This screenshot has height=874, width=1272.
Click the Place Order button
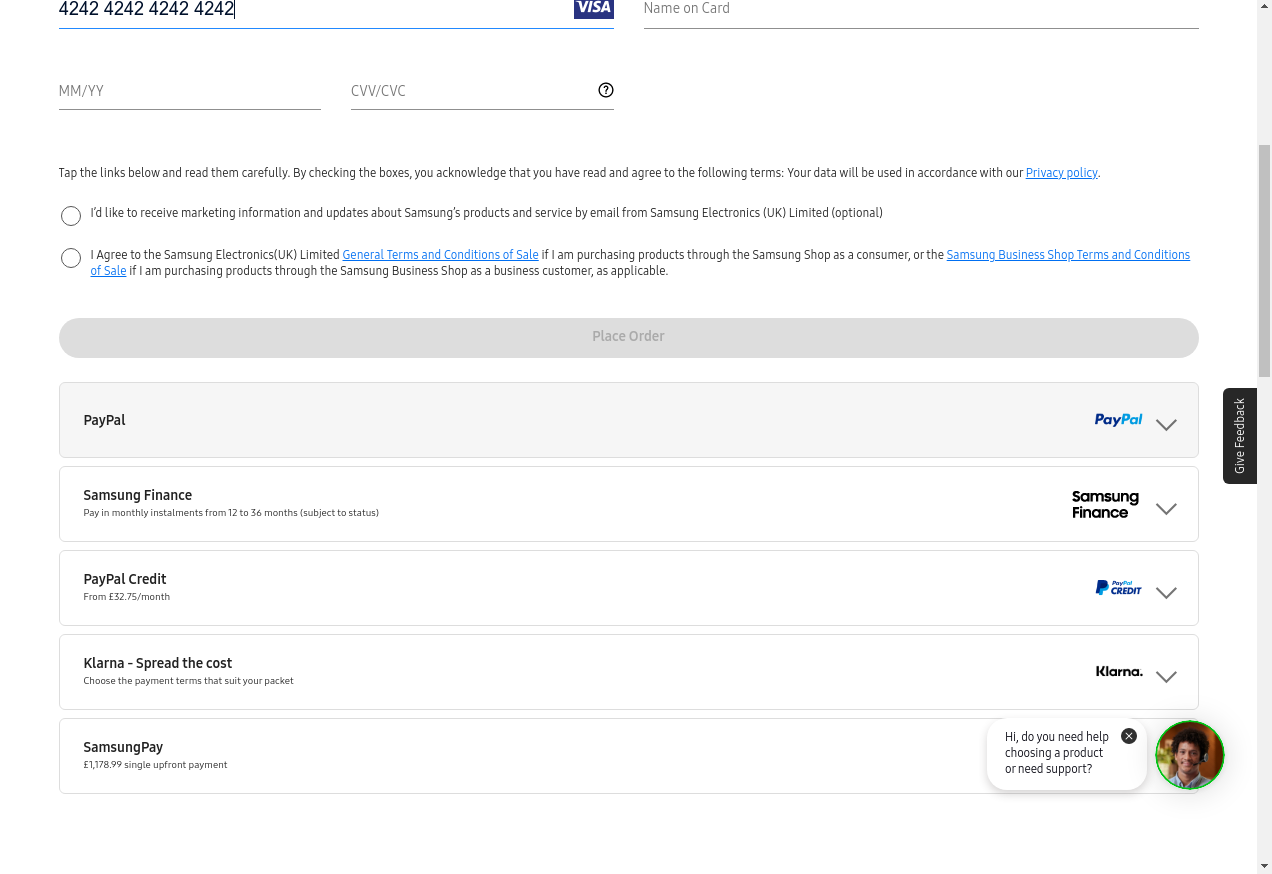pos(628,337)
